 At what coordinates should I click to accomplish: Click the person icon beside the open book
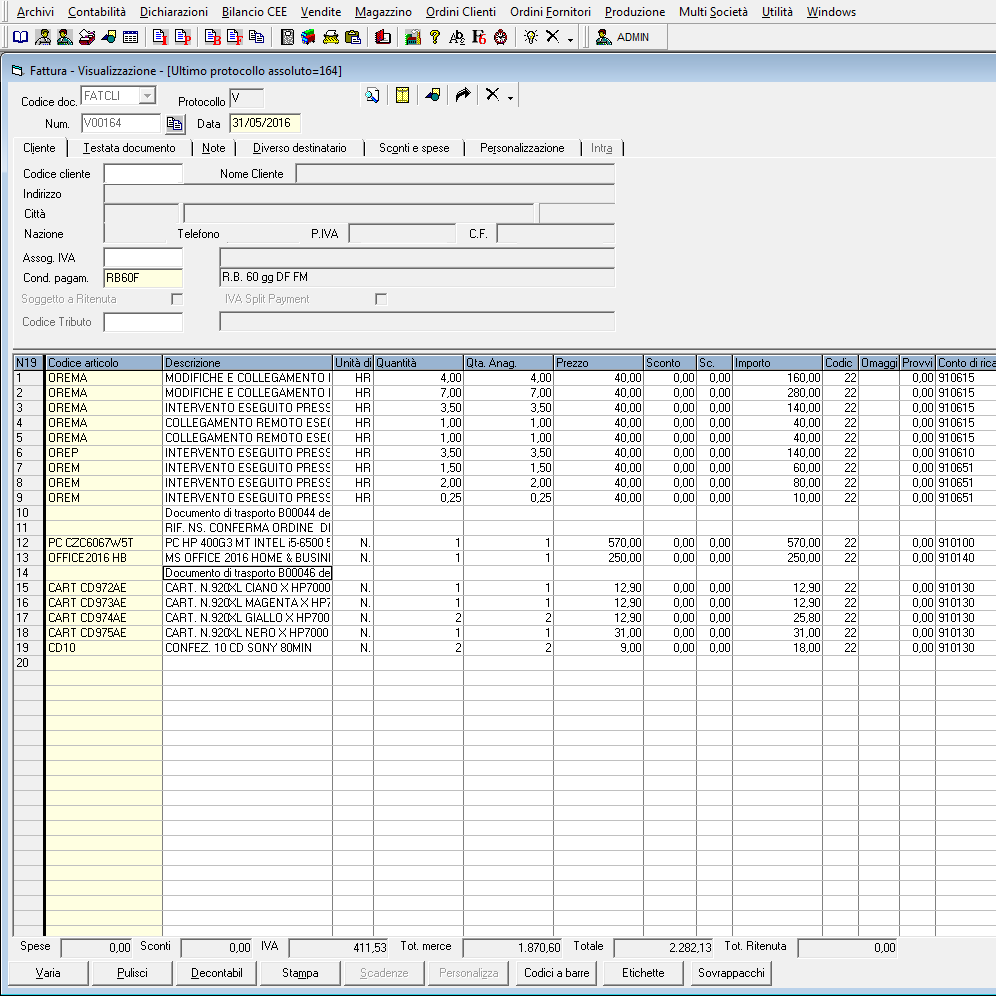click(43, 37)
